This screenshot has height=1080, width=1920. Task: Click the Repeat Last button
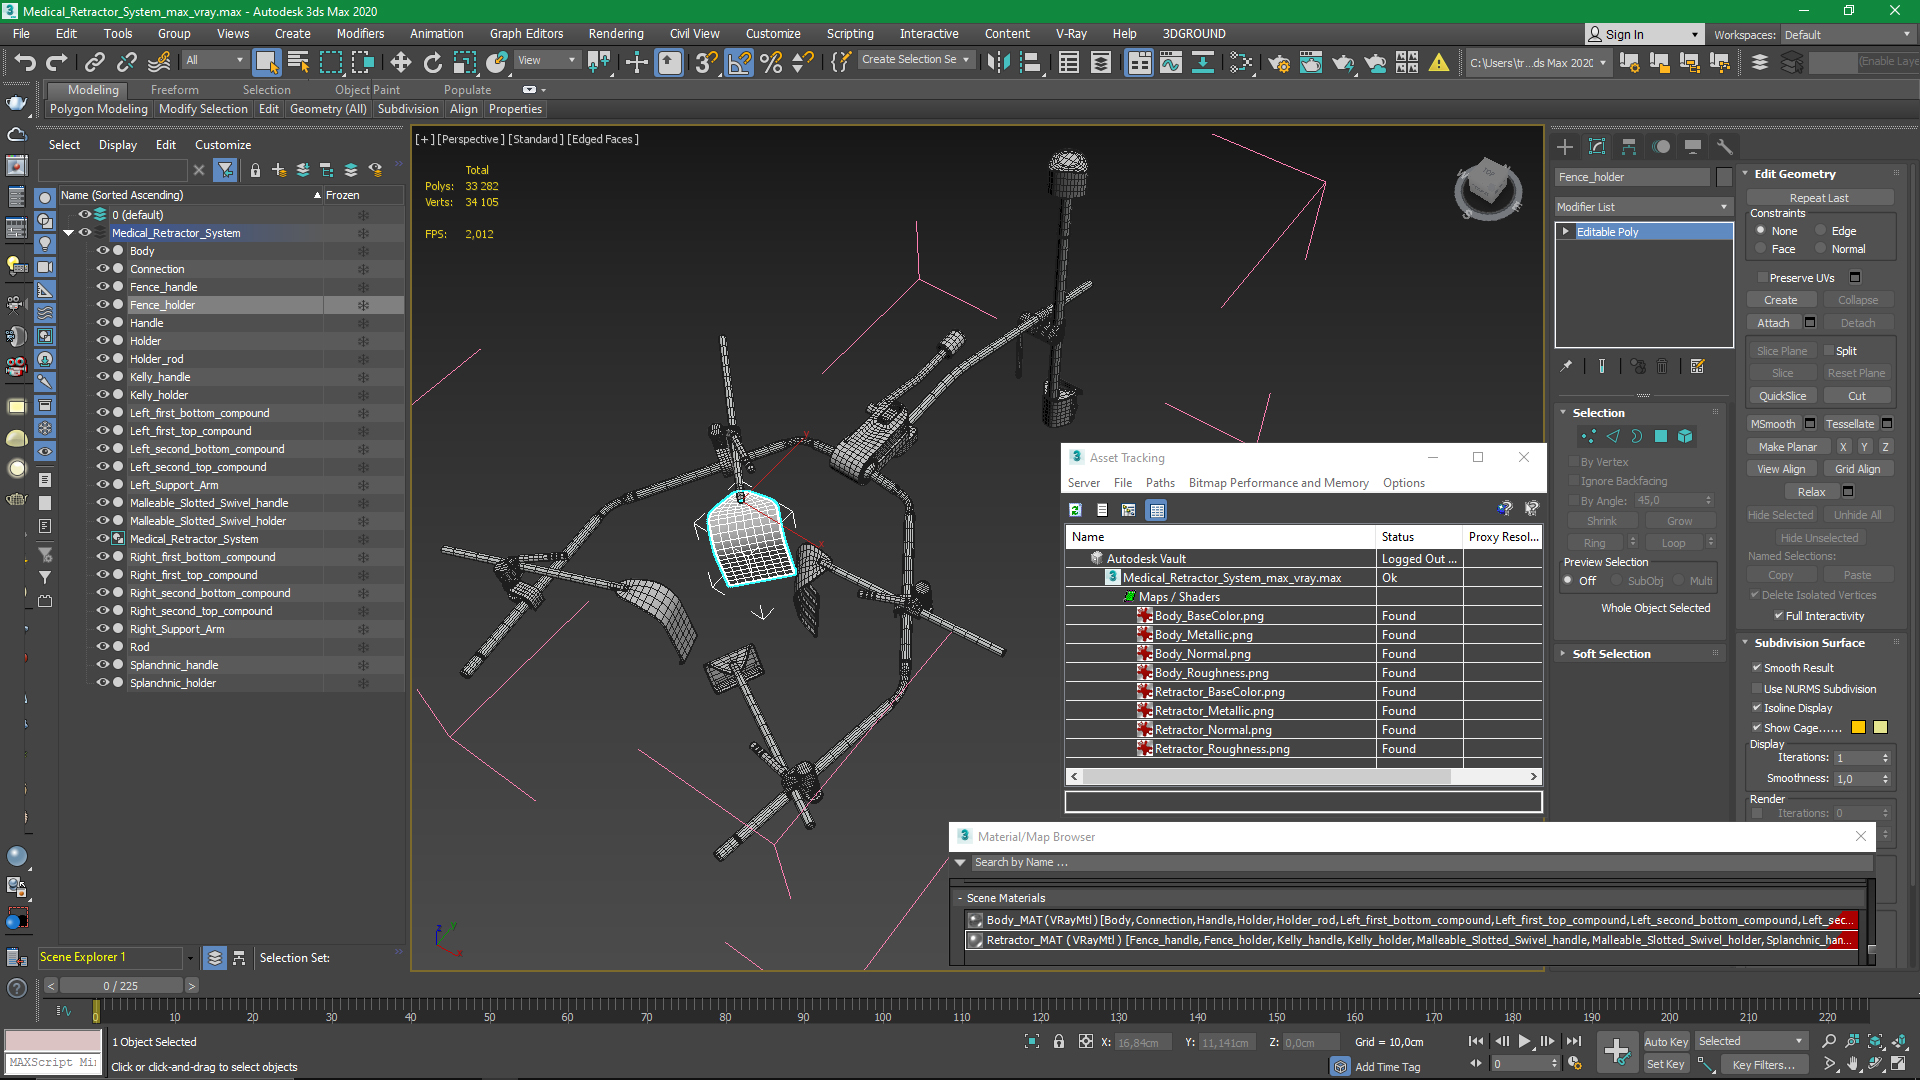(x=1819, y=198)
